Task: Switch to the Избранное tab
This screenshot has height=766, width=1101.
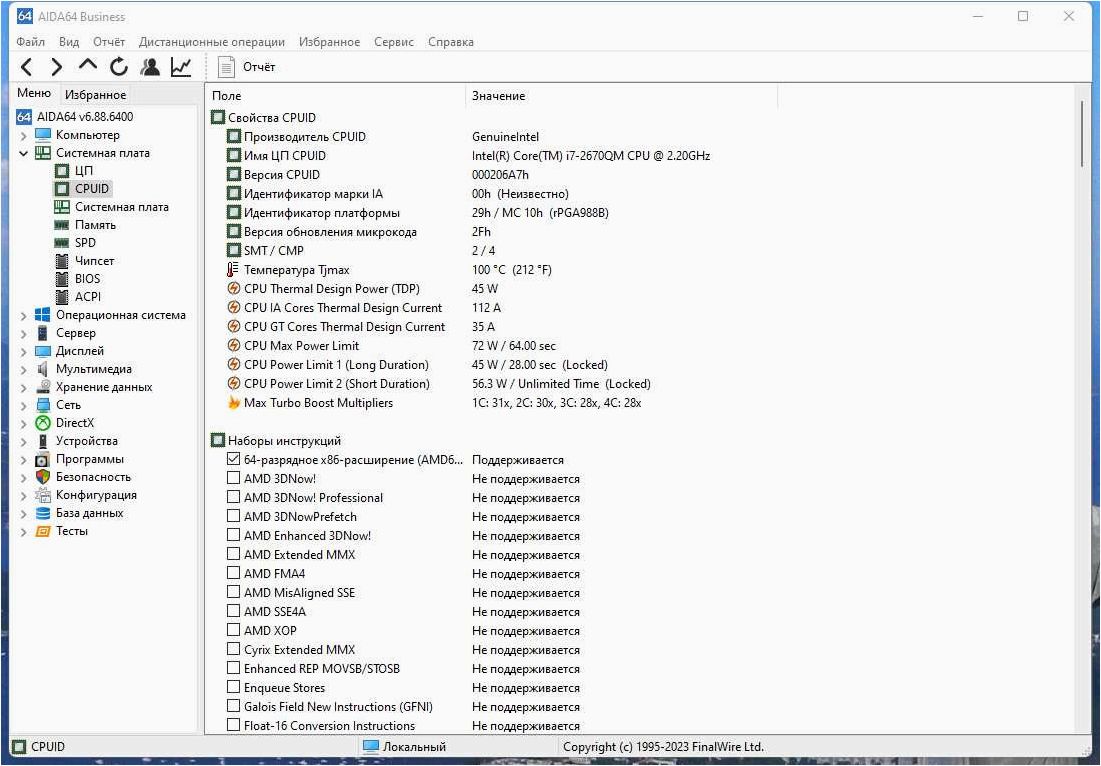Action: (x=95, y=94)
